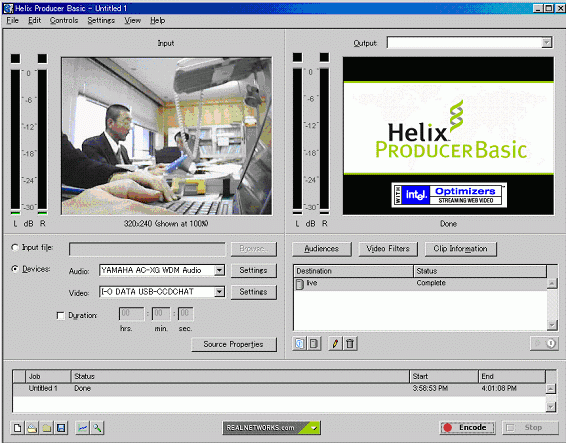The width and height of the screenshot is (566, 443).
Task: Click the Helix Producer title bar icon
Action: click(x=8, y=8)
